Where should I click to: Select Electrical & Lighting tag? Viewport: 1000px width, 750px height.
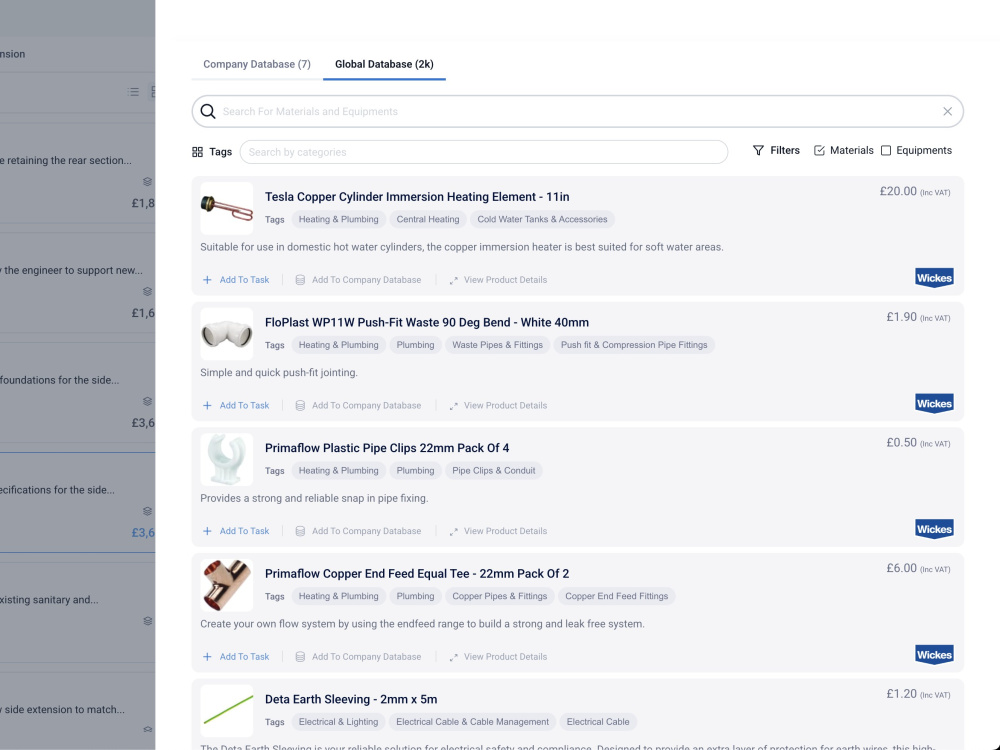338,722
